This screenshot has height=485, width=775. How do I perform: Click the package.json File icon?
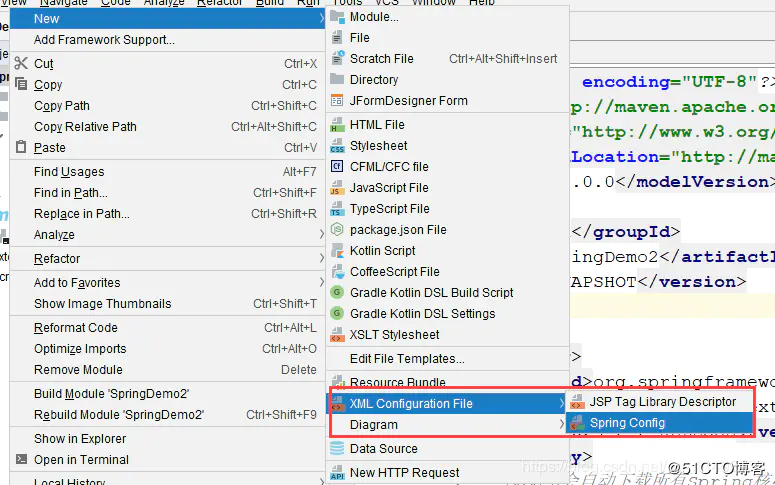[x=337, y=229]
